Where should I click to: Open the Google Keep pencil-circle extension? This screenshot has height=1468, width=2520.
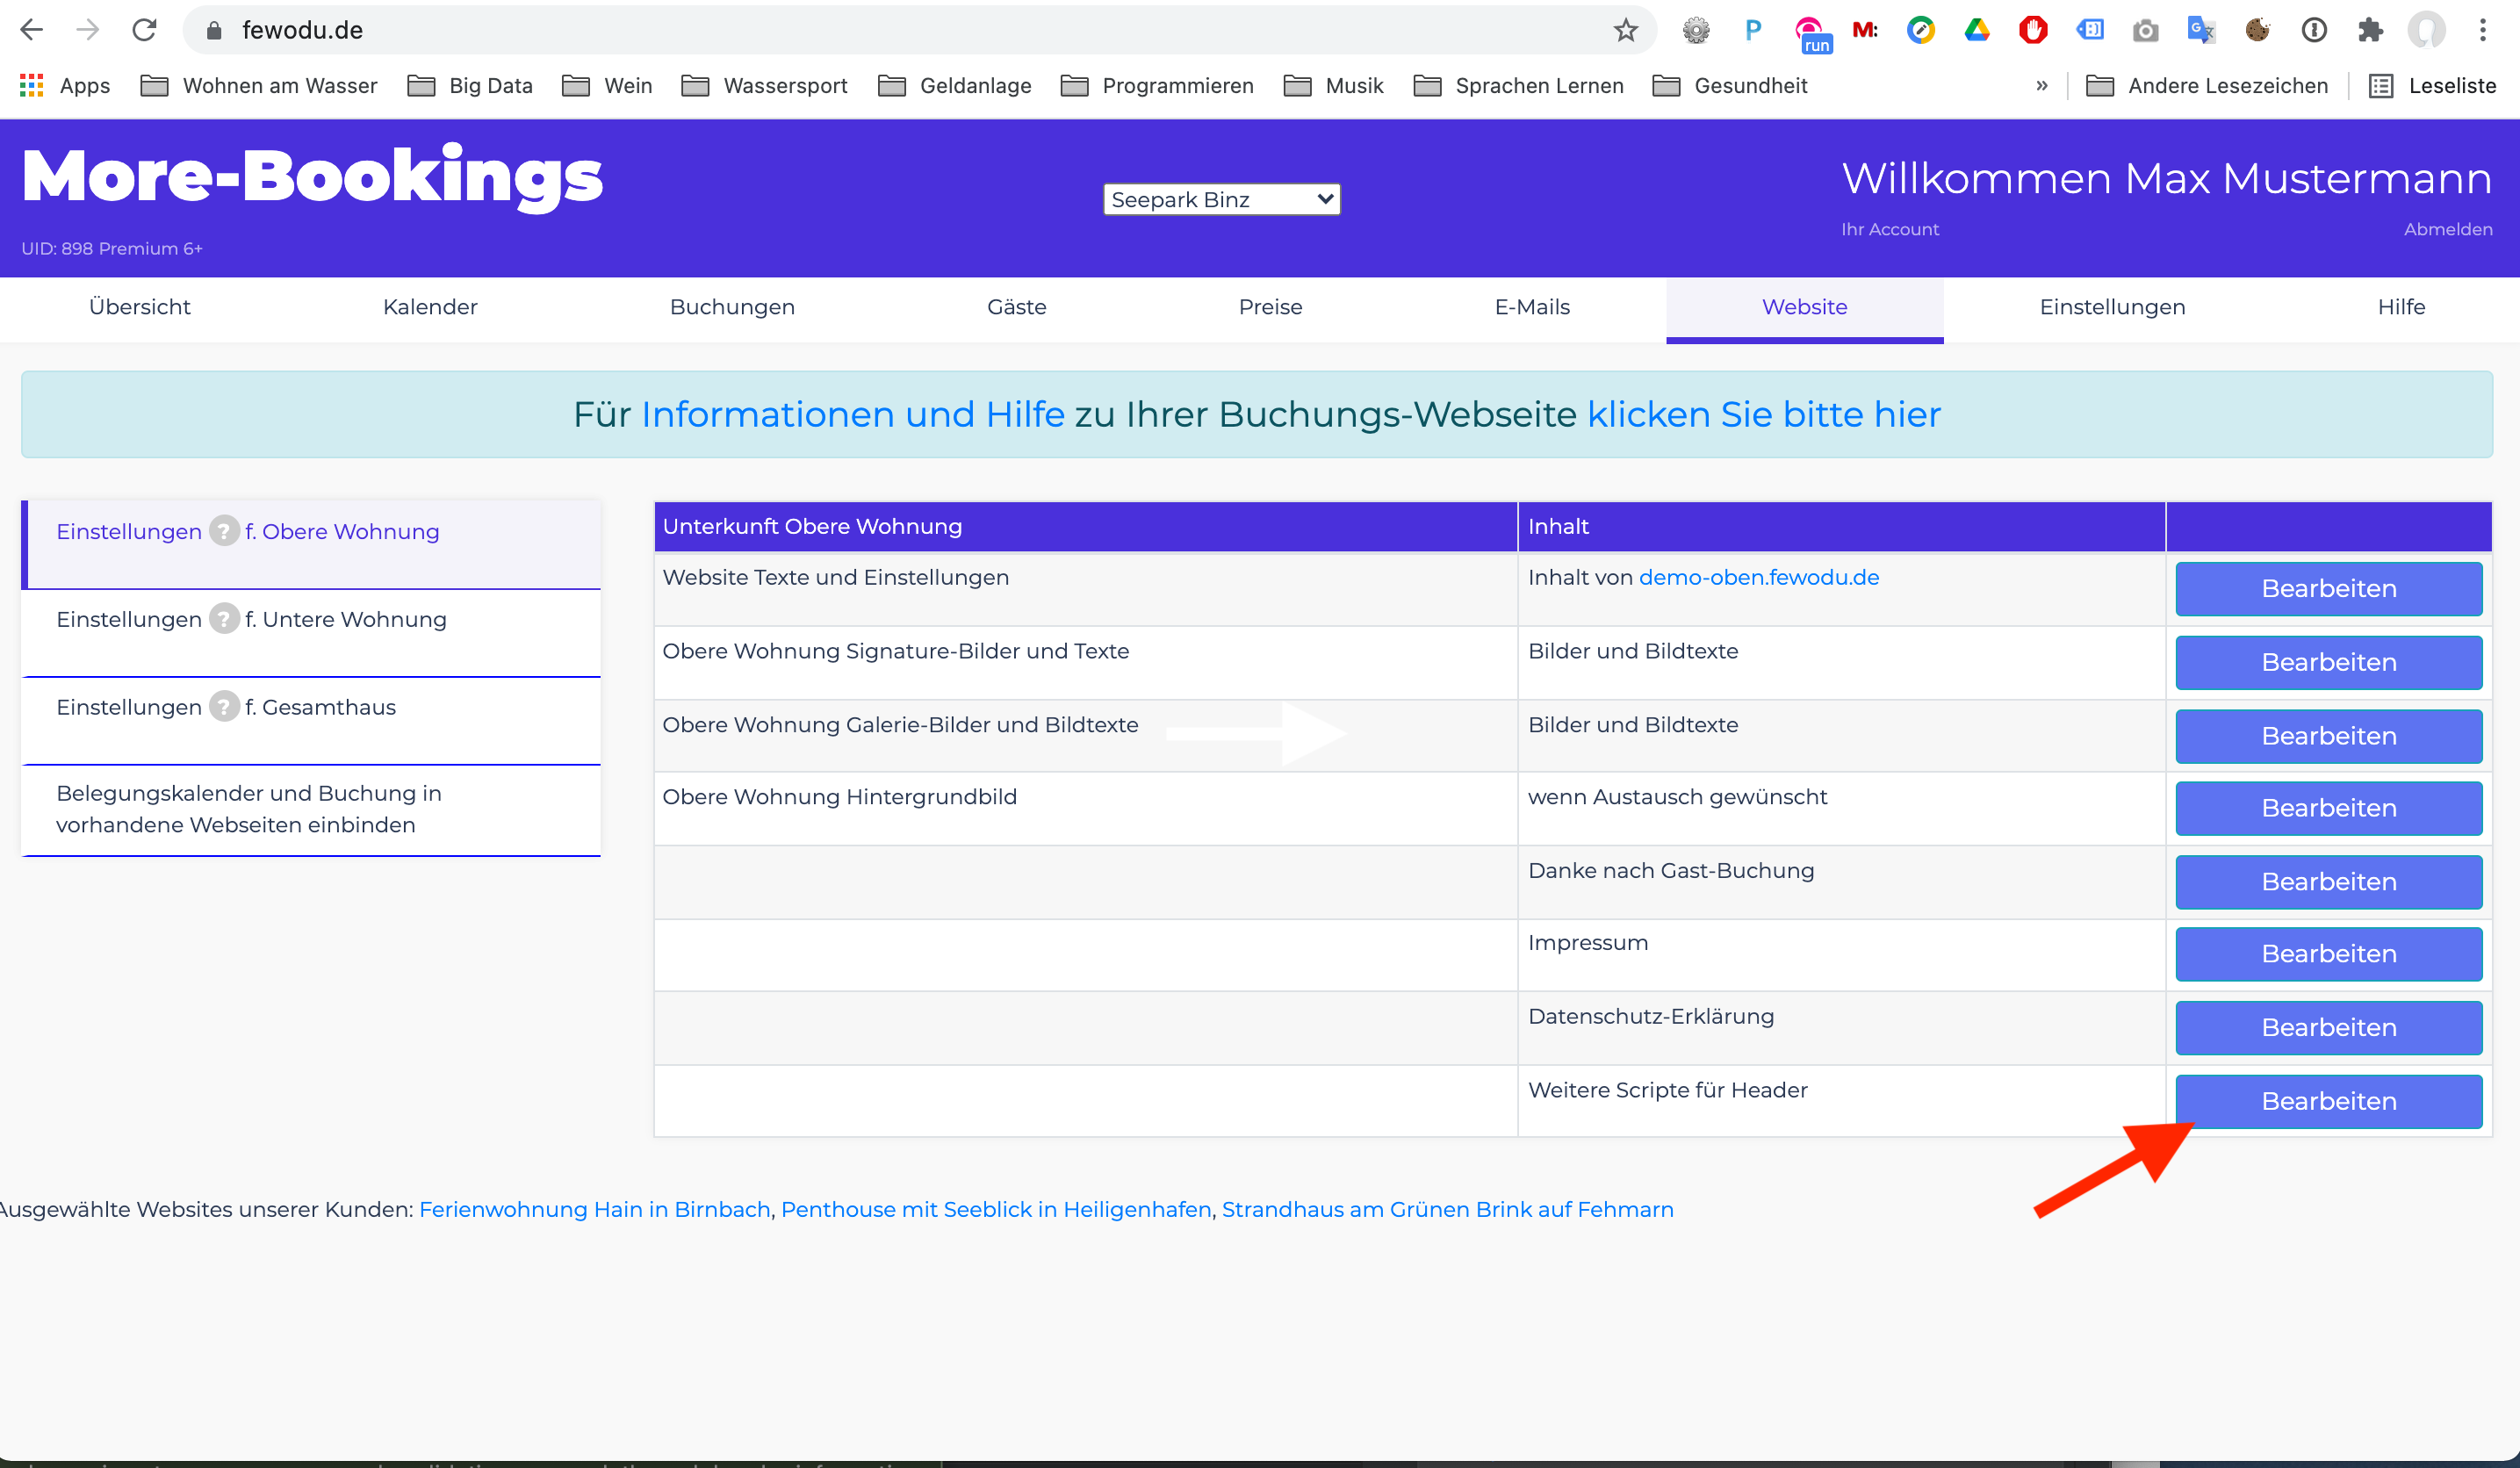tap(1921, 31)
